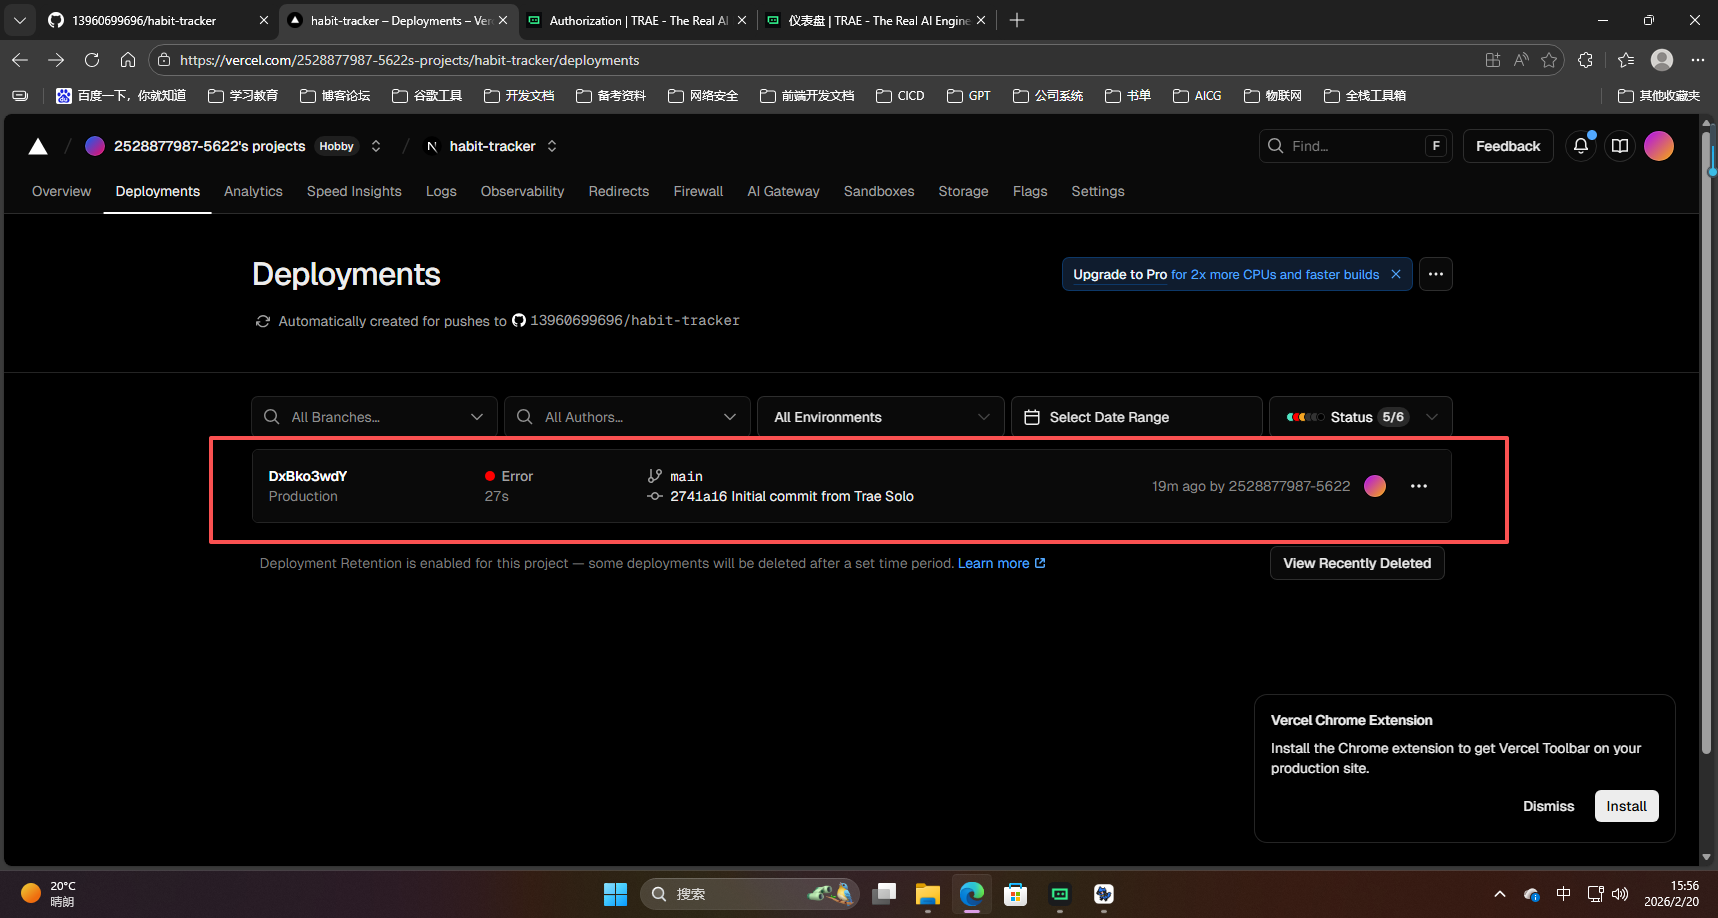Open the Flags tab

coord(1030,191)
